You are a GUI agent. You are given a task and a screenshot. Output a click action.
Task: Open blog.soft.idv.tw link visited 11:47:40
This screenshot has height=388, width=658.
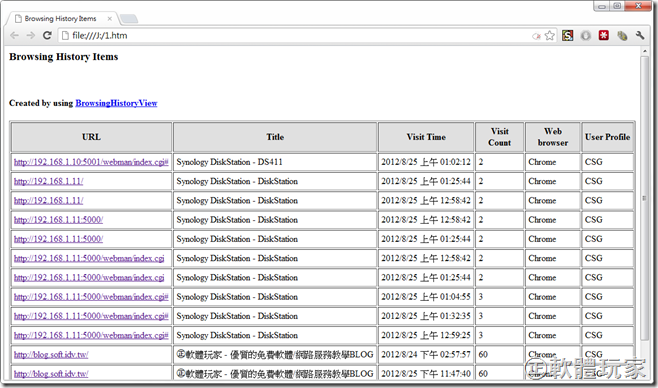coord(51,374)
